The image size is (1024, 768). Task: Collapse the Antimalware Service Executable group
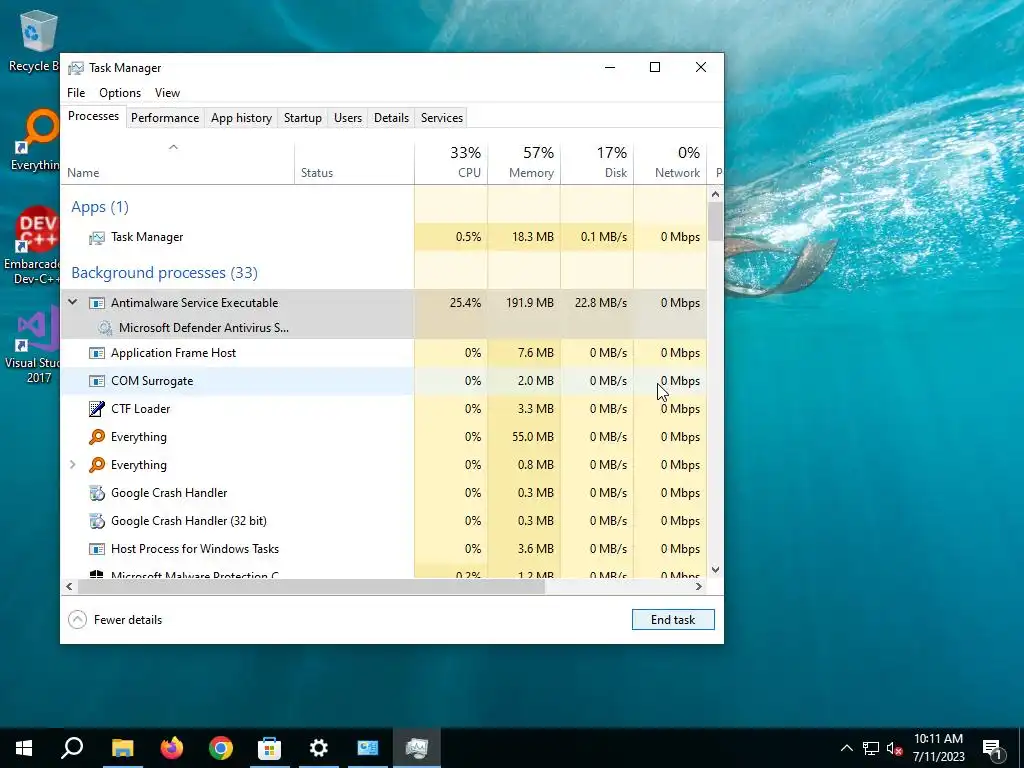72,302
